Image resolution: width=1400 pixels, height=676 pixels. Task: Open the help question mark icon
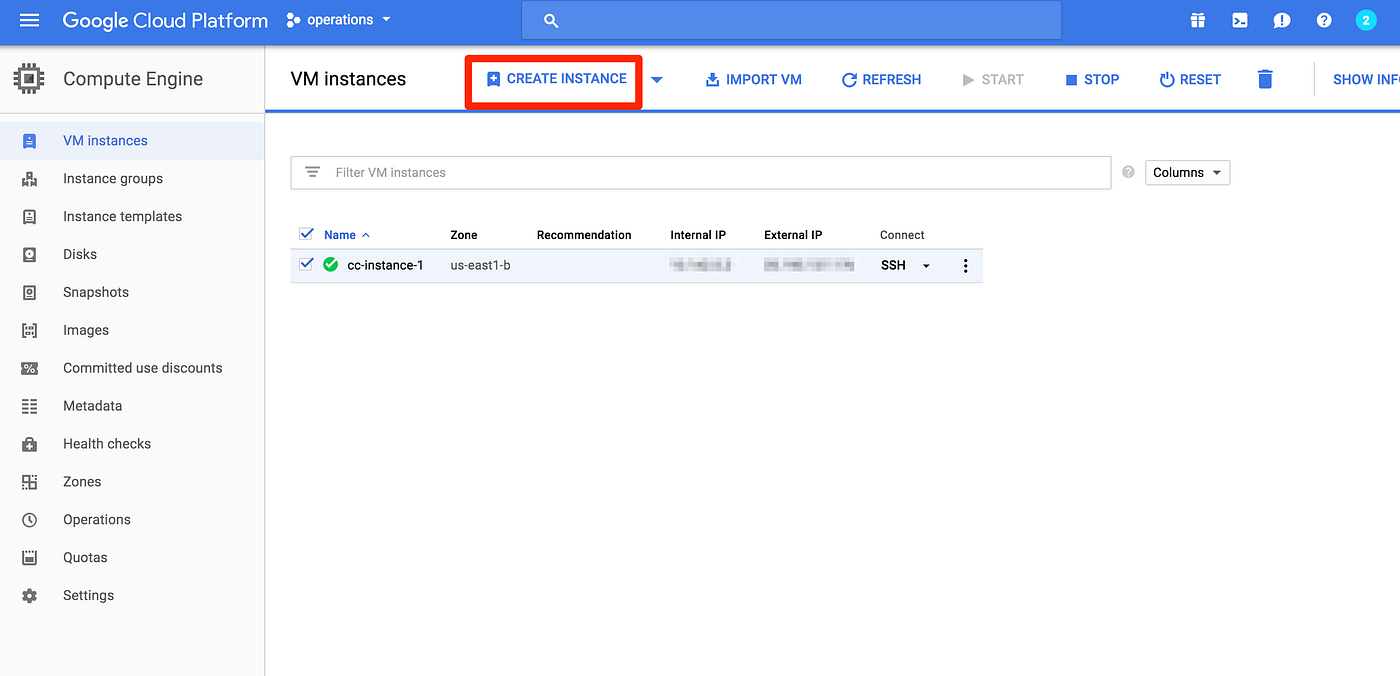[x=1324, y=20]
